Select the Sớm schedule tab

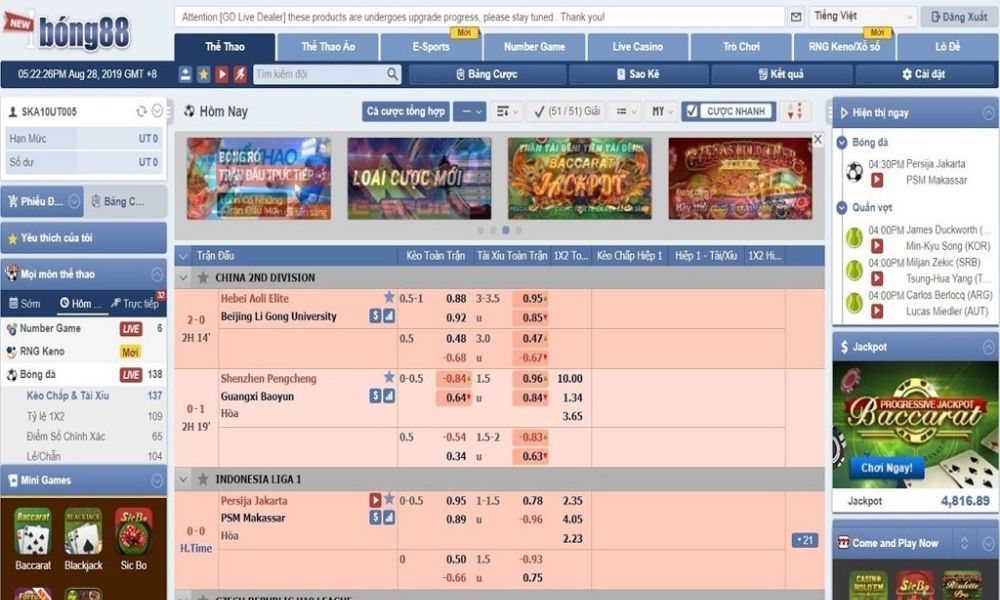(25, 304)
